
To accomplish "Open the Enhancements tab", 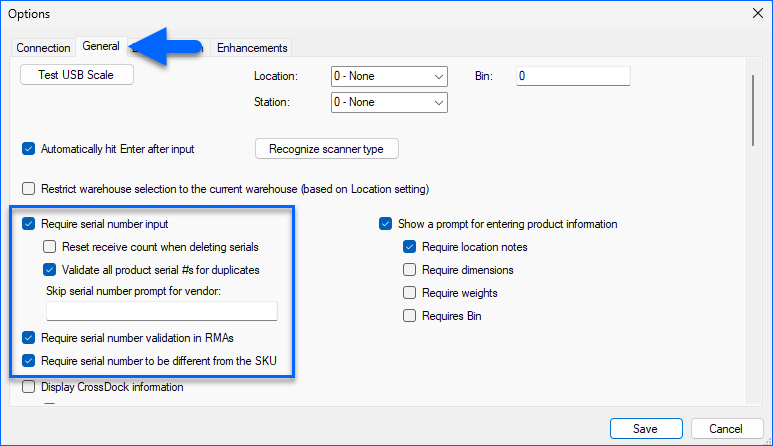I will [252, 47].
